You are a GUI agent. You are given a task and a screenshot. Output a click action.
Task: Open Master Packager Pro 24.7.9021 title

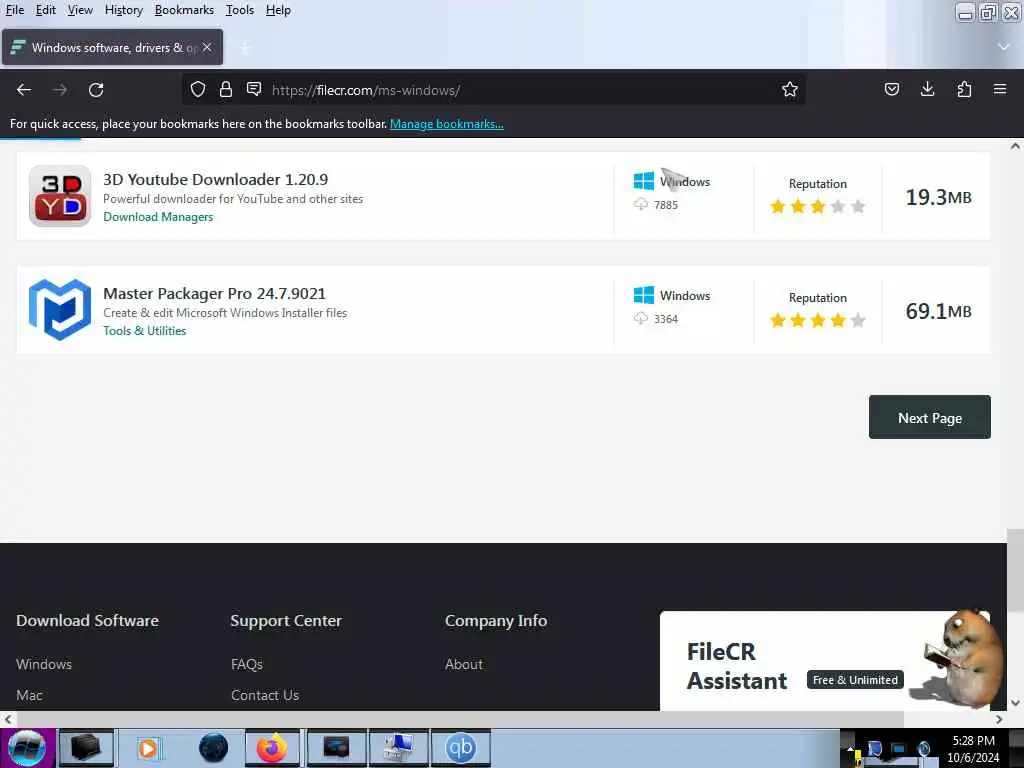[214, 293]
